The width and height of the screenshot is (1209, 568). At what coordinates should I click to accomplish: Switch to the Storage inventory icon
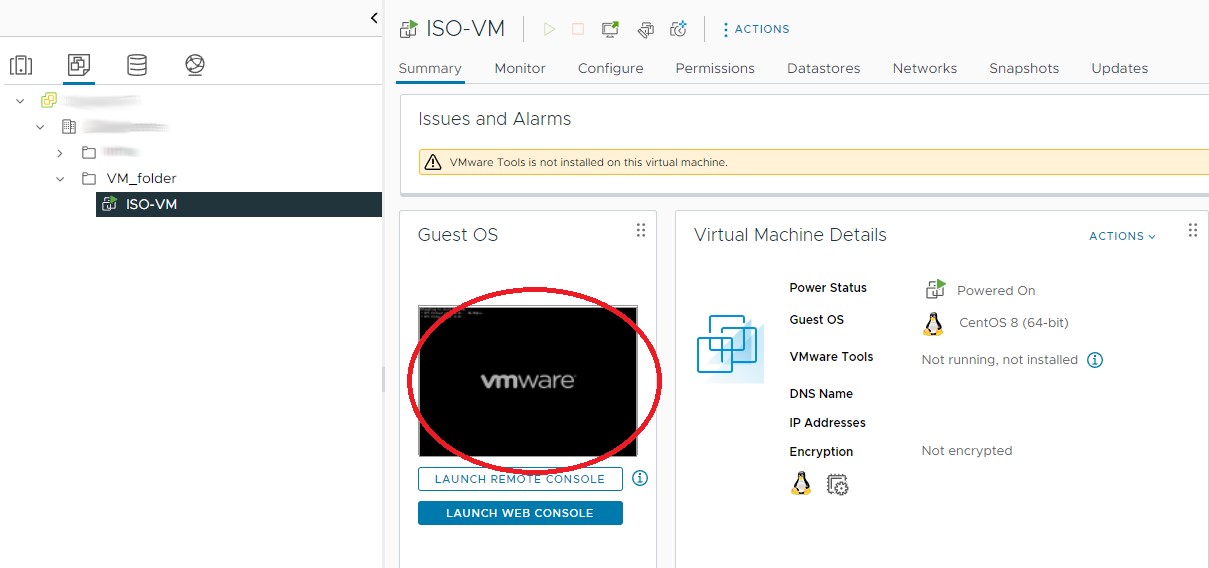tap(137, 66)
